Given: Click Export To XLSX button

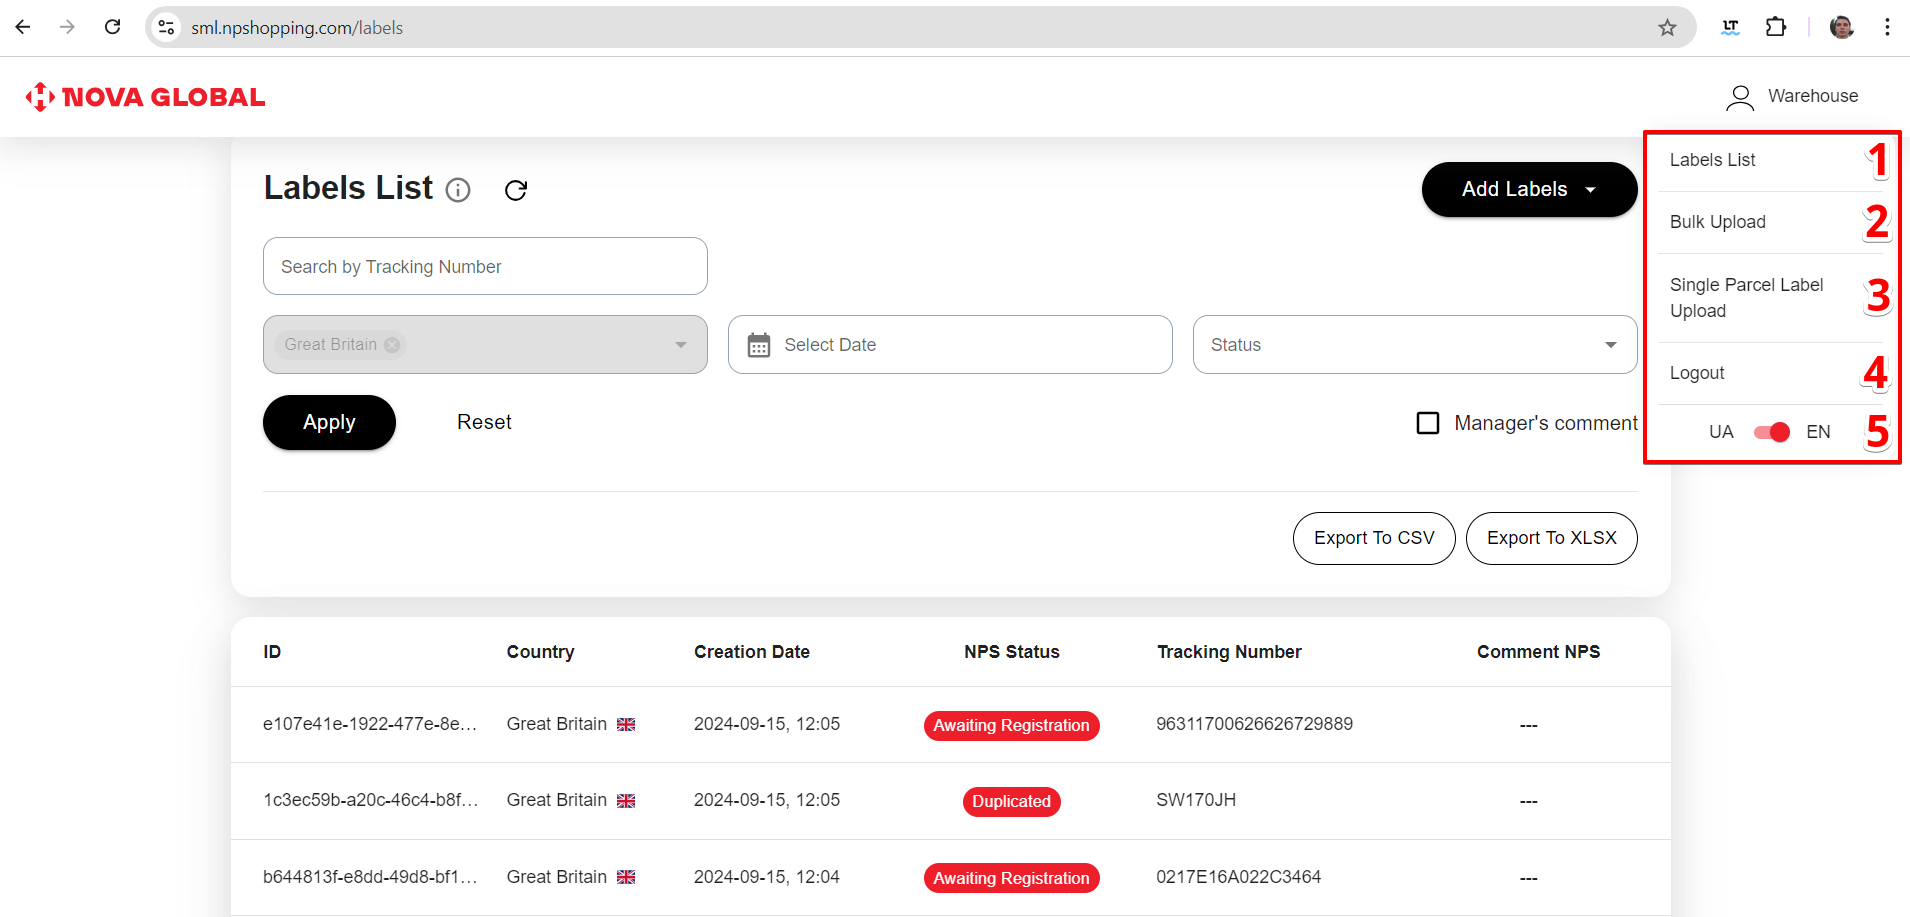Looking at the screenshot, I should tap(1551, 538).
